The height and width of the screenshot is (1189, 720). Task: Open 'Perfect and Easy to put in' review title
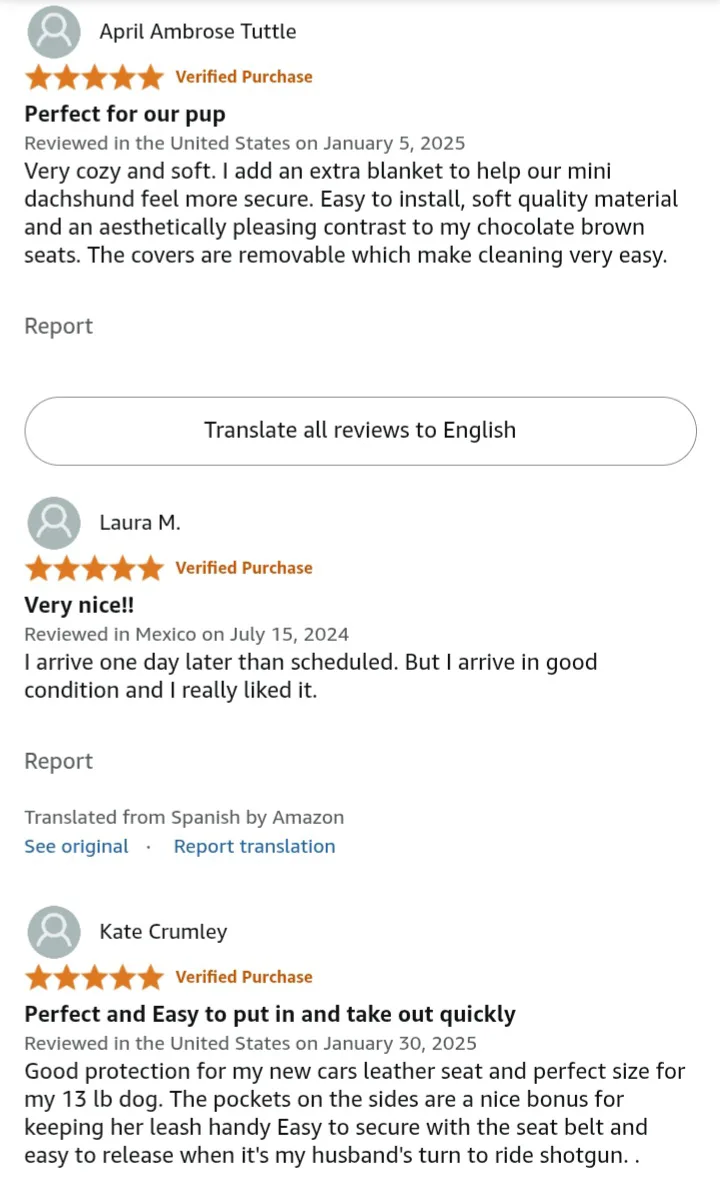coord(270,1014)
